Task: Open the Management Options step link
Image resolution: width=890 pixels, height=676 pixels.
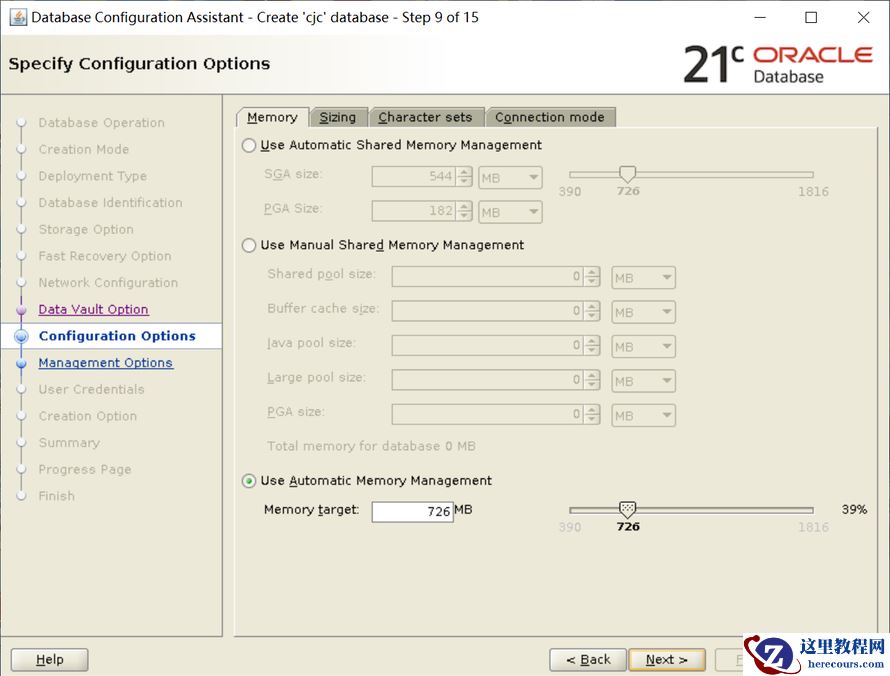Action: tap(106, 363)
